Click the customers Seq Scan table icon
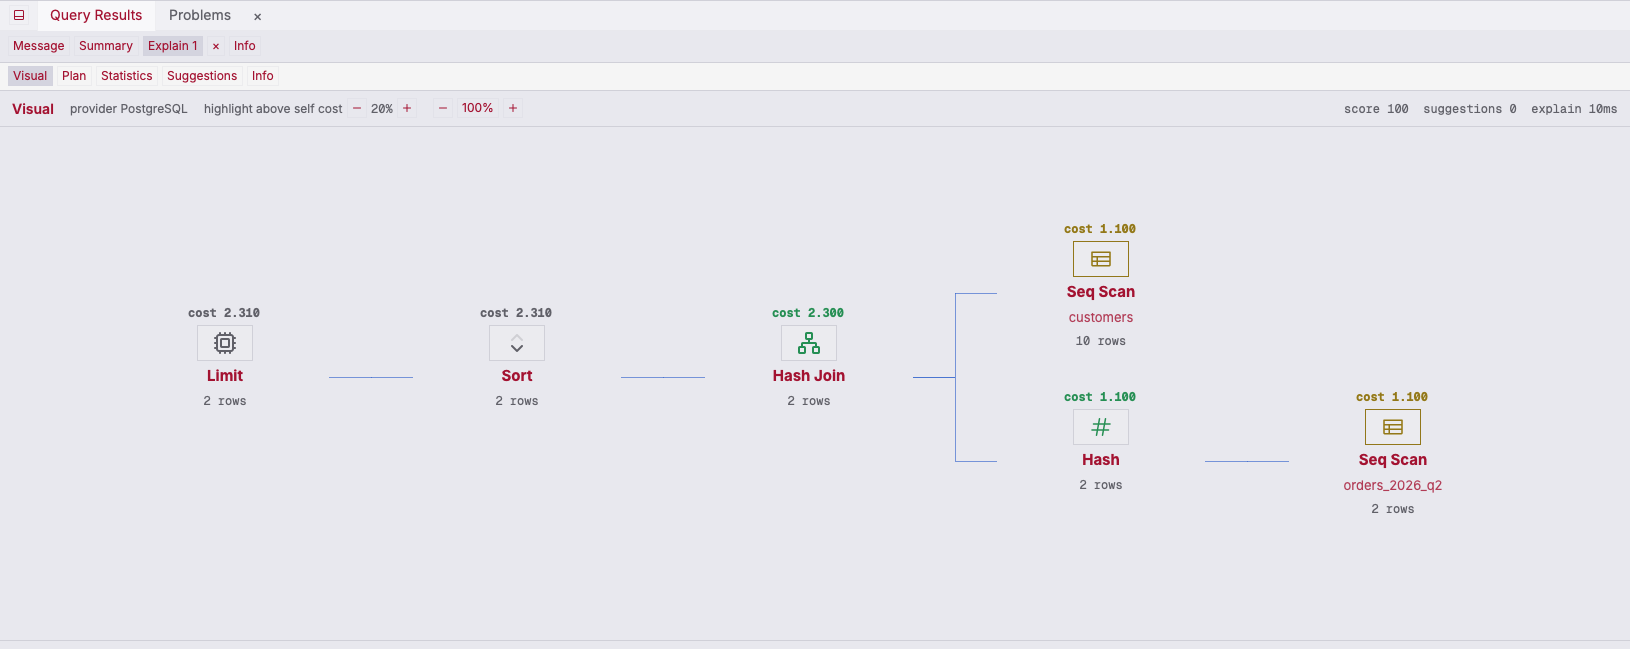Viewport: 1630px width, 649px height. pos(1101,259)
